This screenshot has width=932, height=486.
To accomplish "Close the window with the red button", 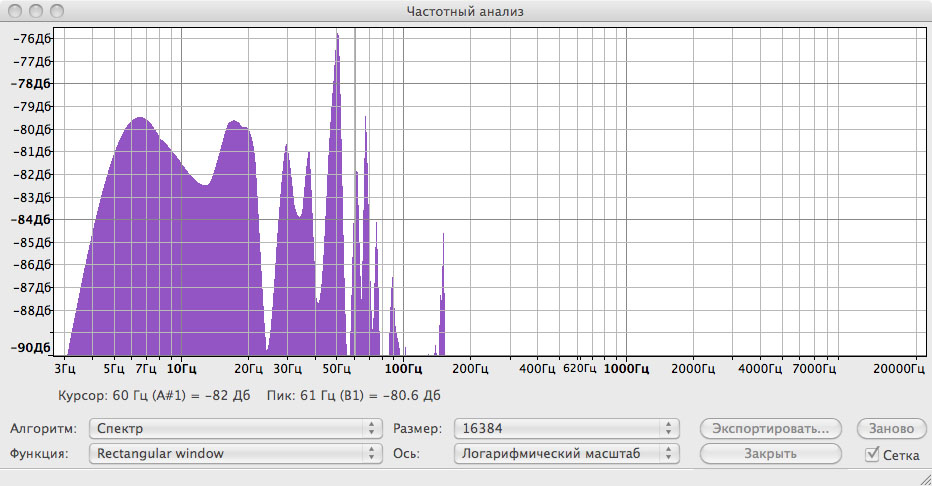I will click(15, 11).
